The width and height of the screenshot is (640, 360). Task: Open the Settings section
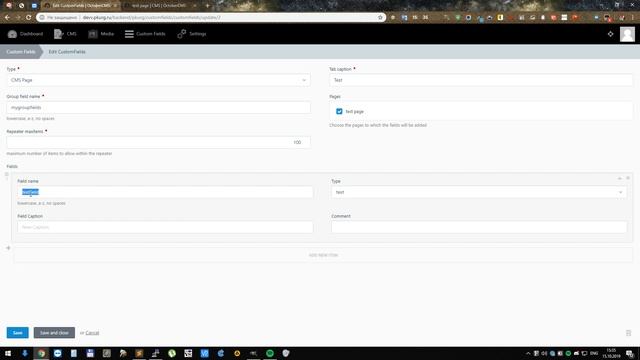click(x=192, y=34)
